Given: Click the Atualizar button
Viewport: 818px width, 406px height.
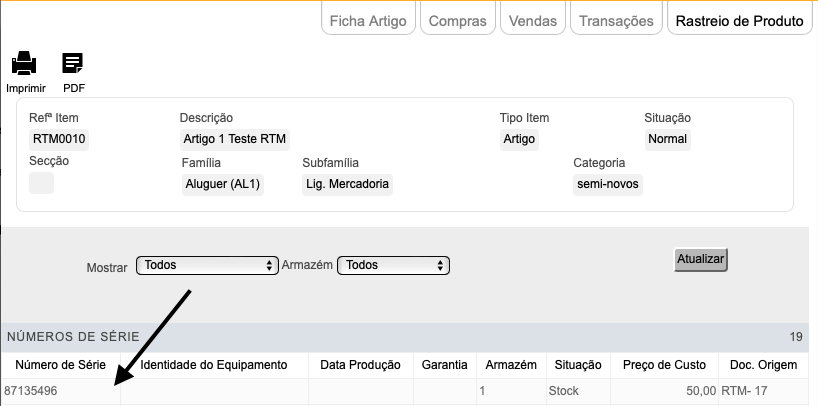Looking at the screenshot, I should pos(701,259).
